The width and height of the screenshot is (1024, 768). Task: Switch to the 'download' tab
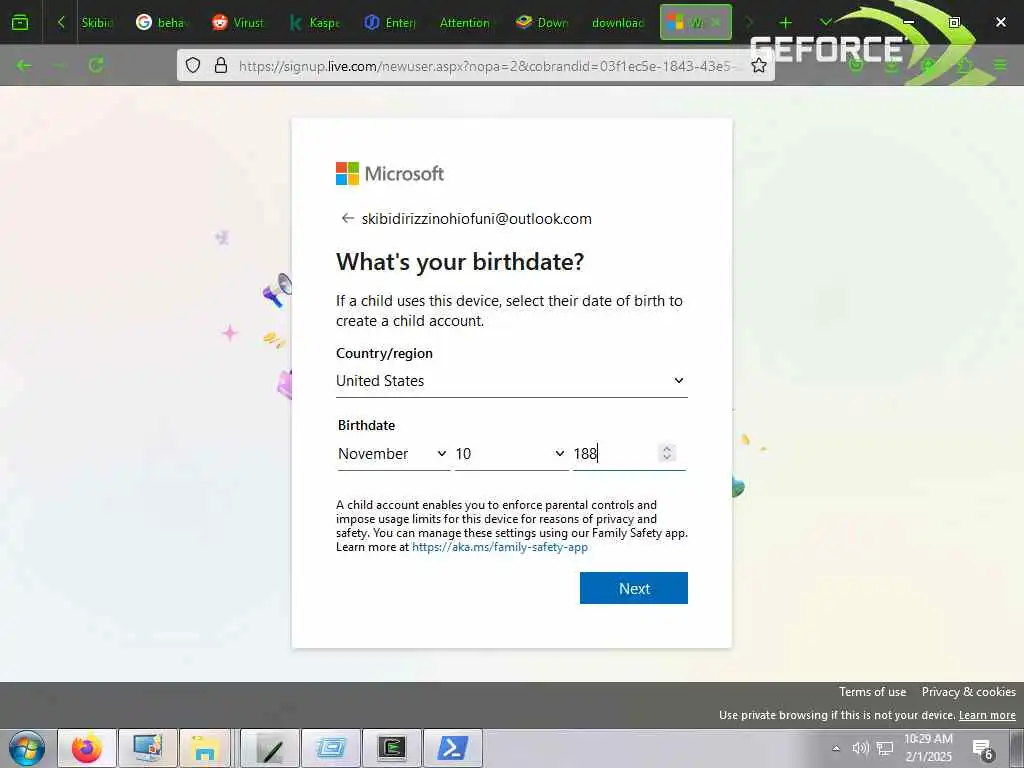(x=618, y=22)
